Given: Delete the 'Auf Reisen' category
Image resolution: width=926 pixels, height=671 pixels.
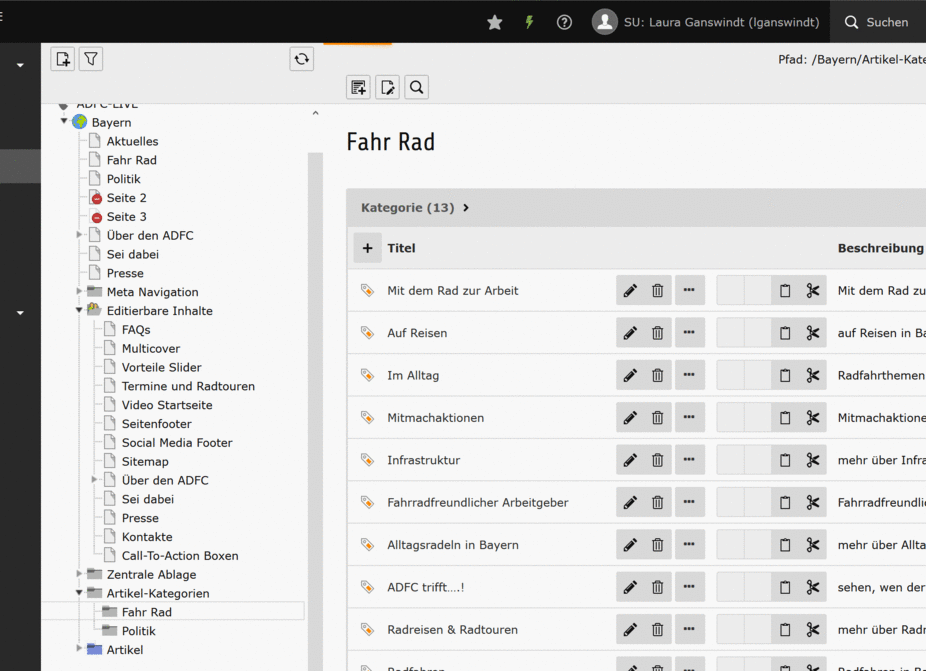Looking at the screenshot, I should coord(657,333).
